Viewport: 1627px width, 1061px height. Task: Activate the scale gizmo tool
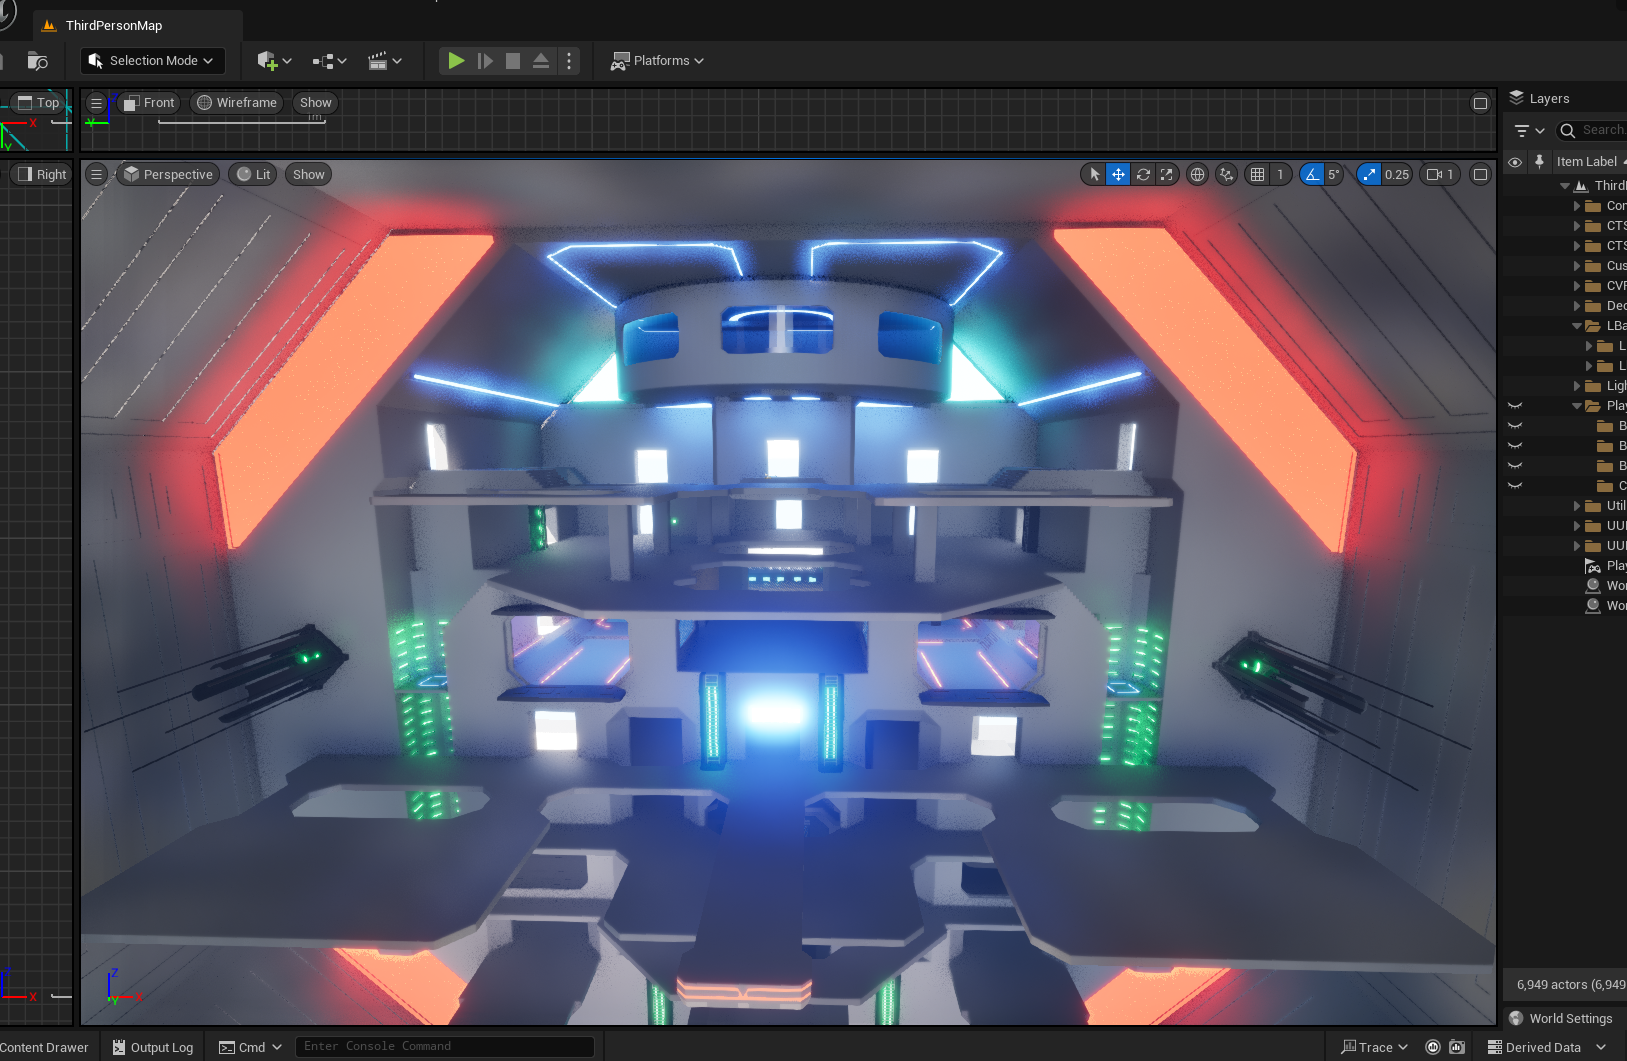point(1167,174)
